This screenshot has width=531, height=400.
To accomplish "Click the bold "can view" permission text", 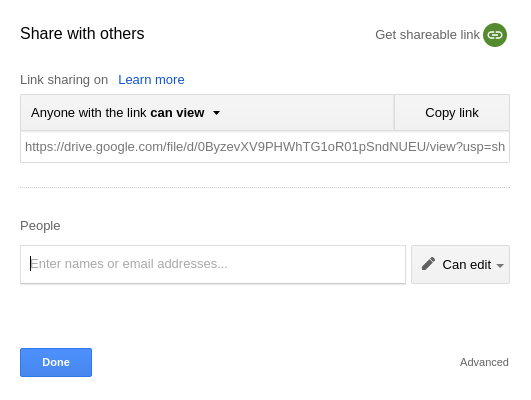I will tap(177, 113).
